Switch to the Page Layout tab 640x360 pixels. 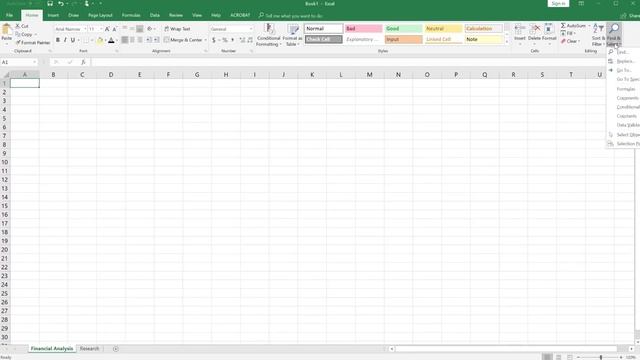[x=100, y=15]
